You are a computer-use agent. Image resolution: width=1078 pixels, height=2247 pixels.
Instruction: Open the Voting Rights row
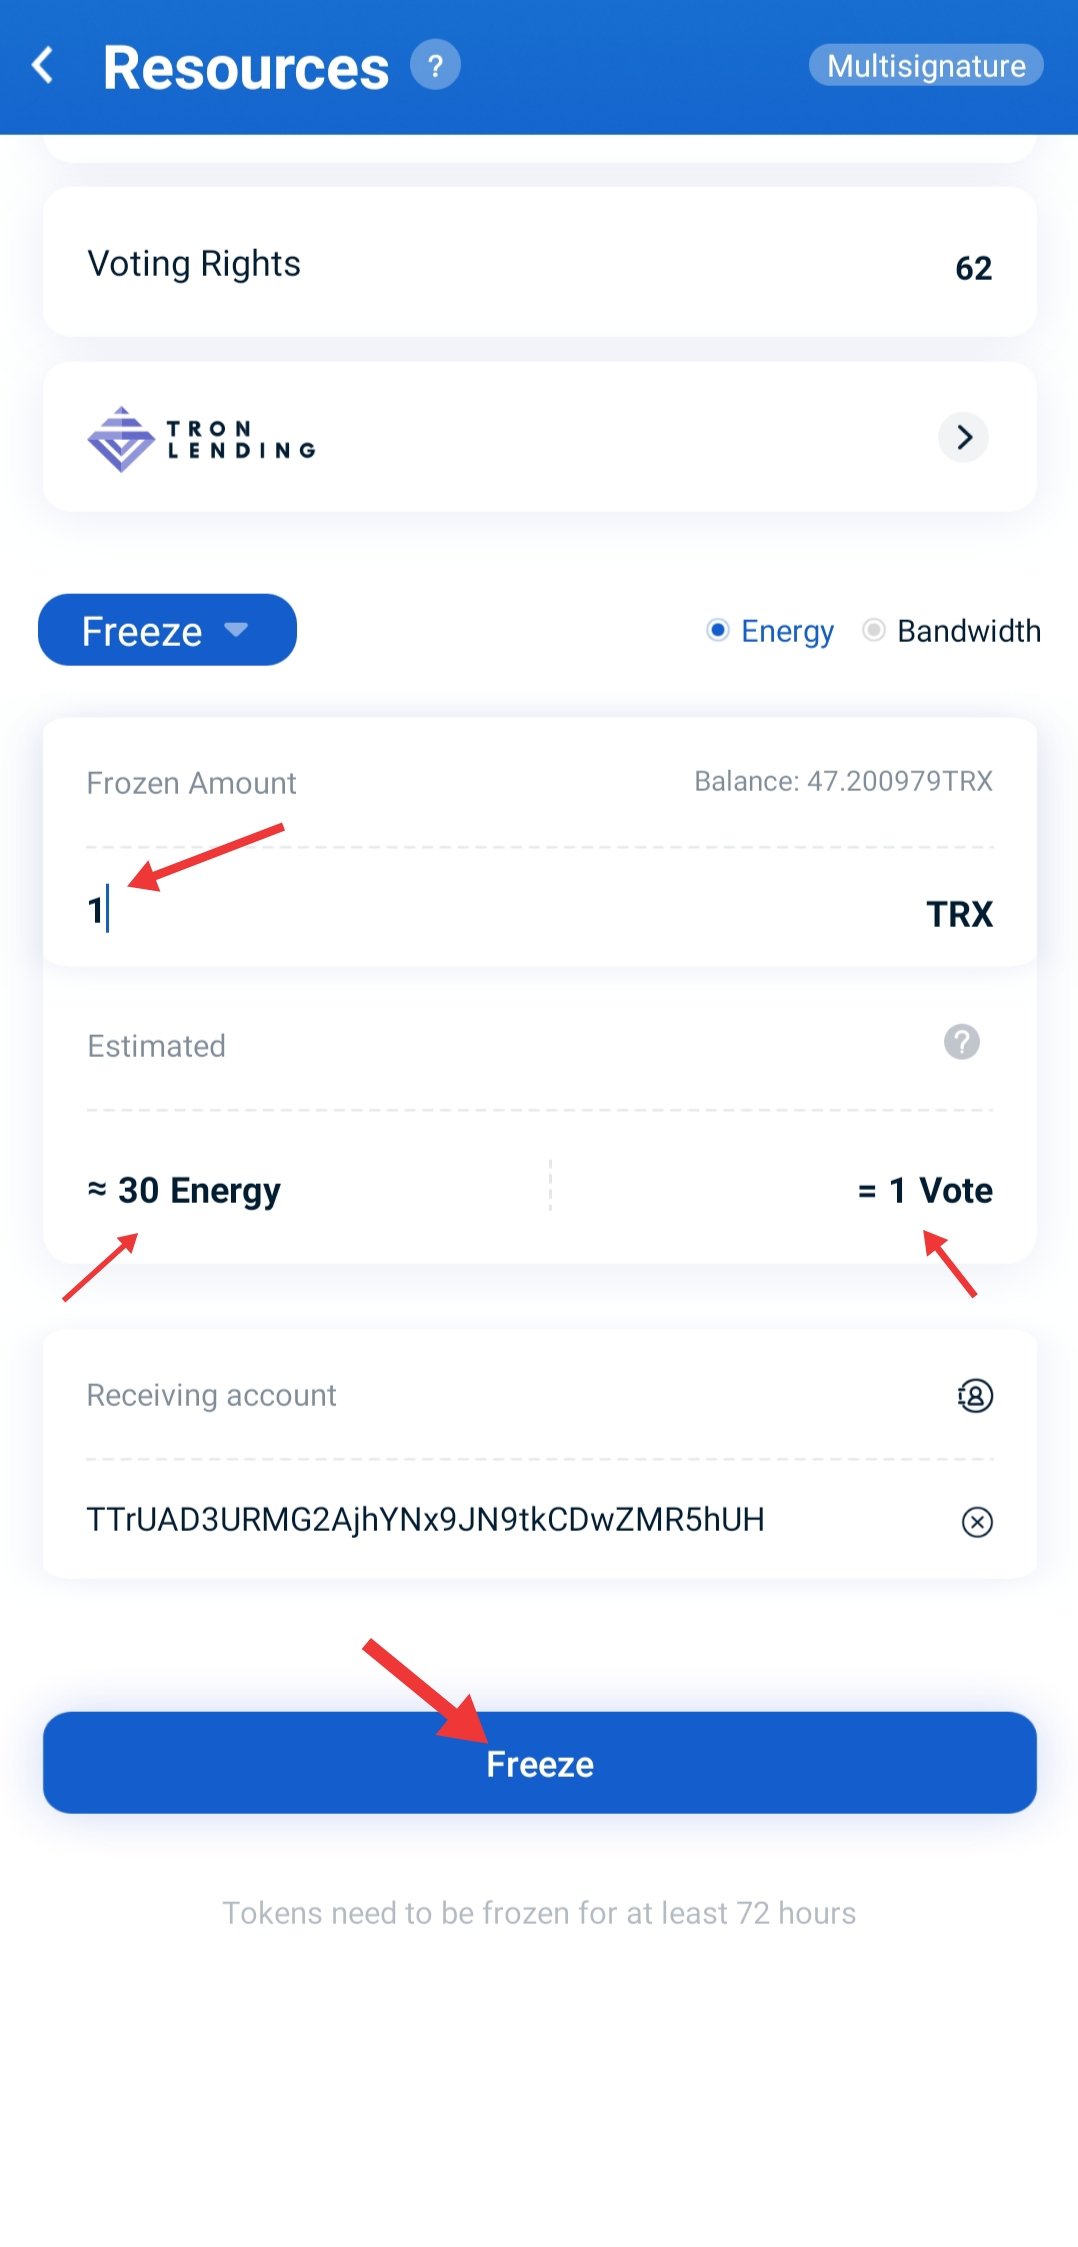pos(540,264)
